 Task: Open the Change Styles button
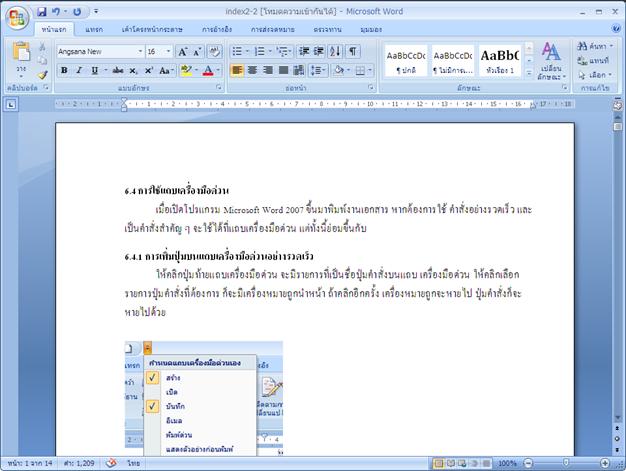[551, 61]
